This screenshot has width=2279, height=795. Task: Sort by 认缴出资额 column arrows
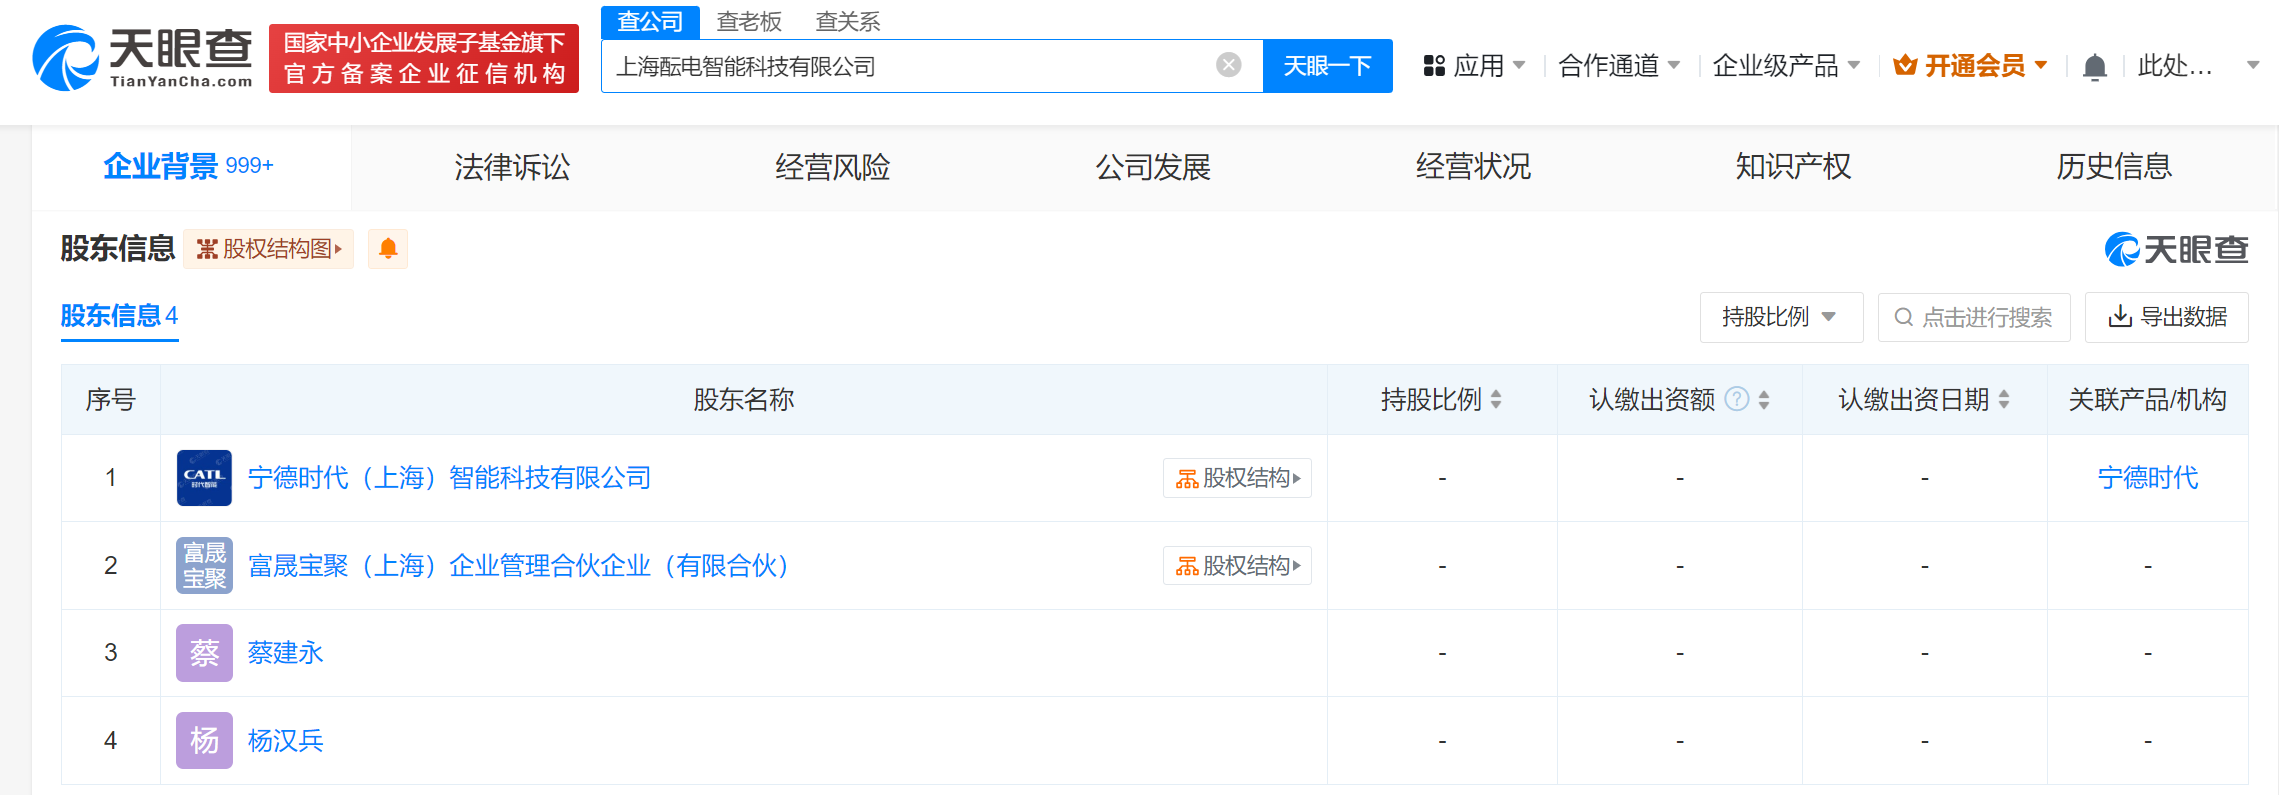click(x=1764, y=400)
